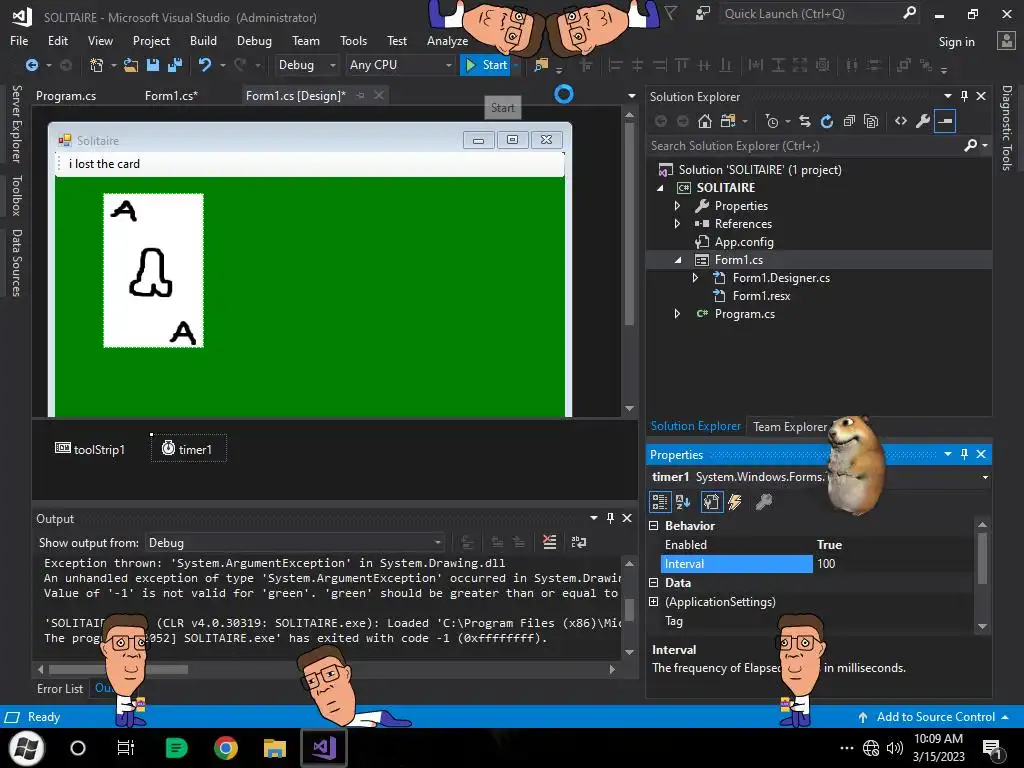Screen dimensions: 1024x768
Task: Click the View Code icon in Solution Explorer
Action: [901, 121]
